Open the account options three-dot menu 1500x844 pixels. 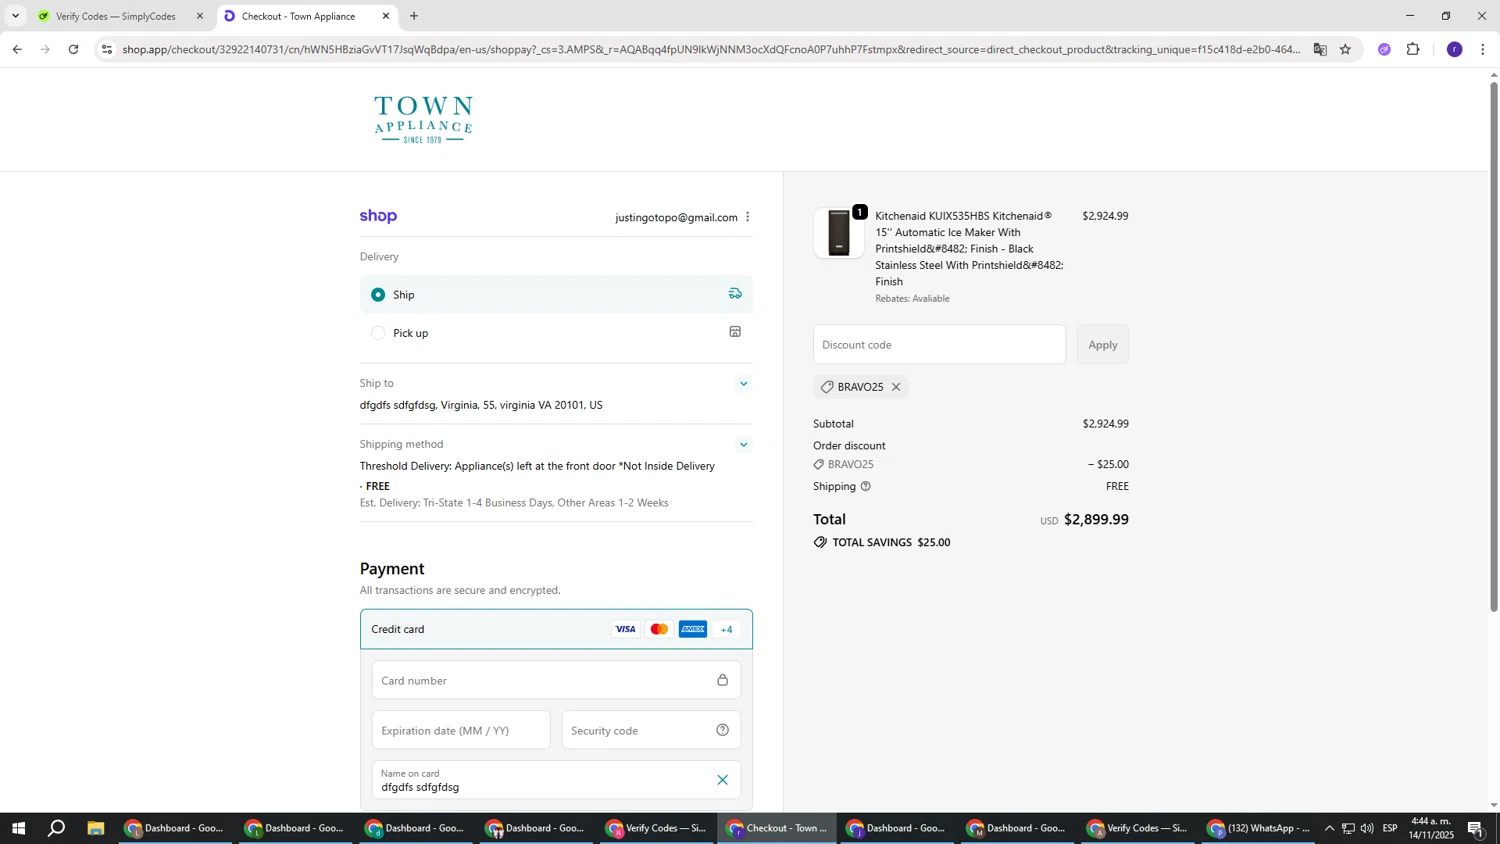coord(747,217)
